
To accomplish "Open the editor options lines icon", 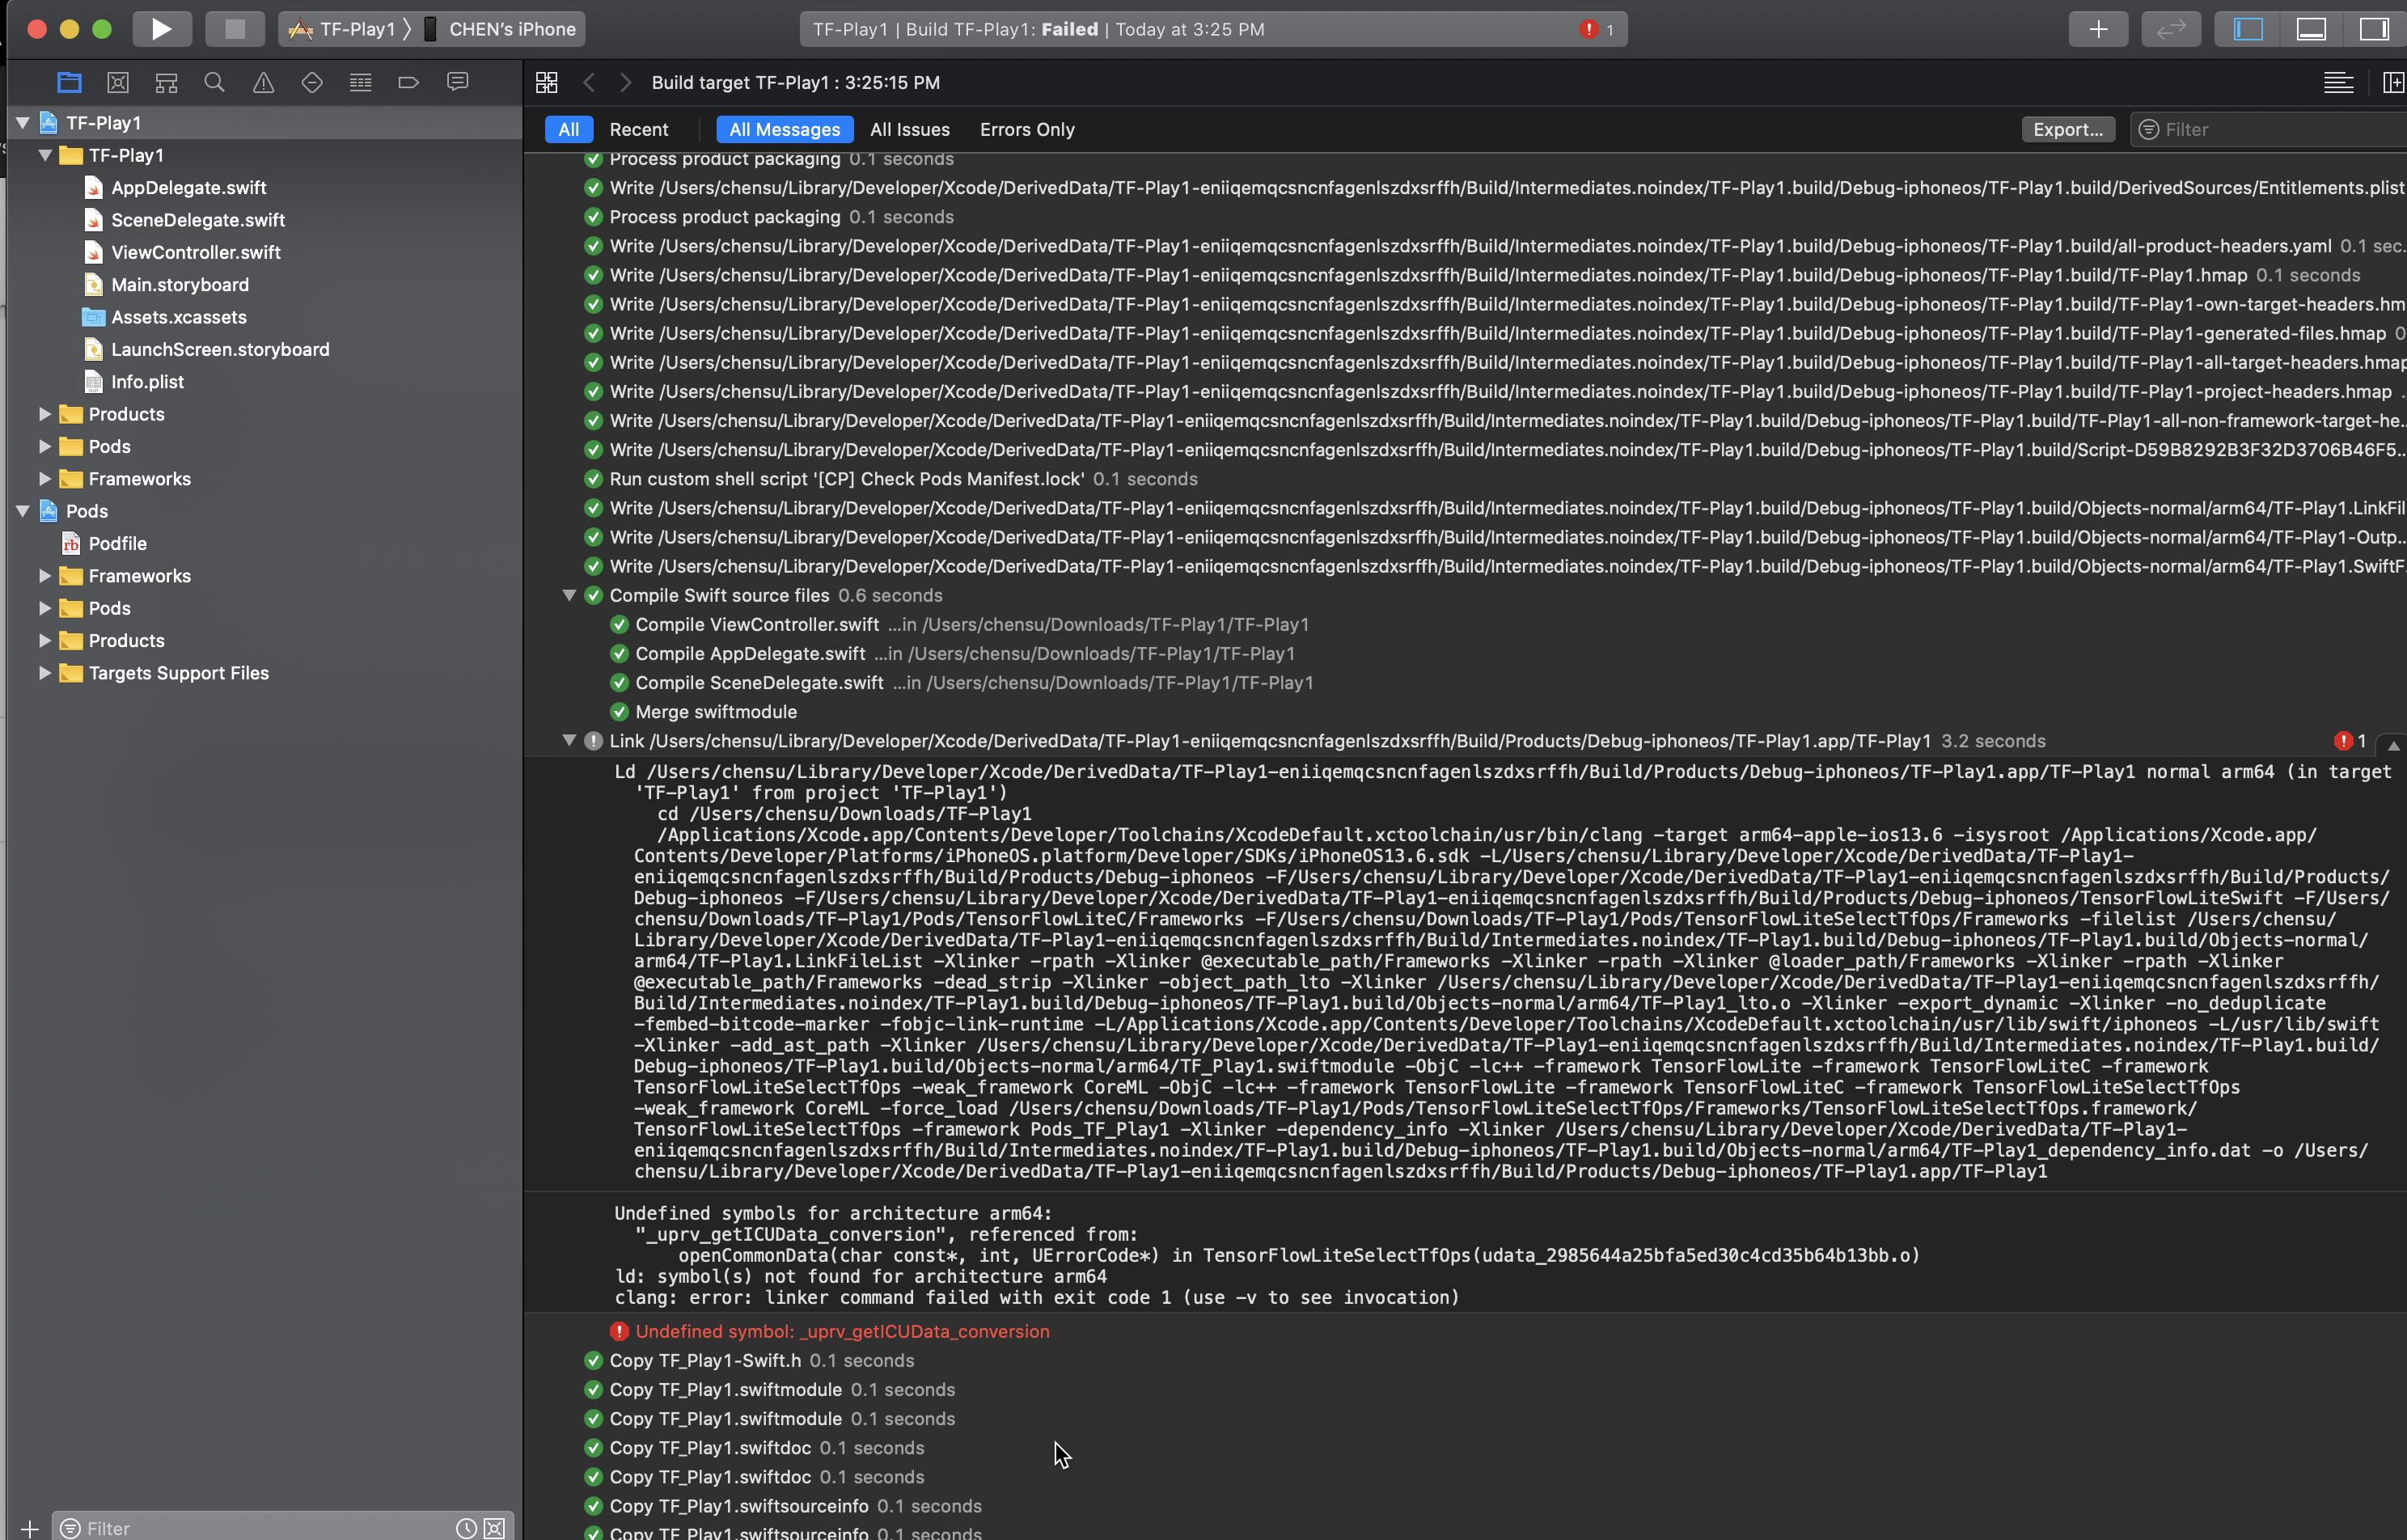I will tap(2338, 83).
